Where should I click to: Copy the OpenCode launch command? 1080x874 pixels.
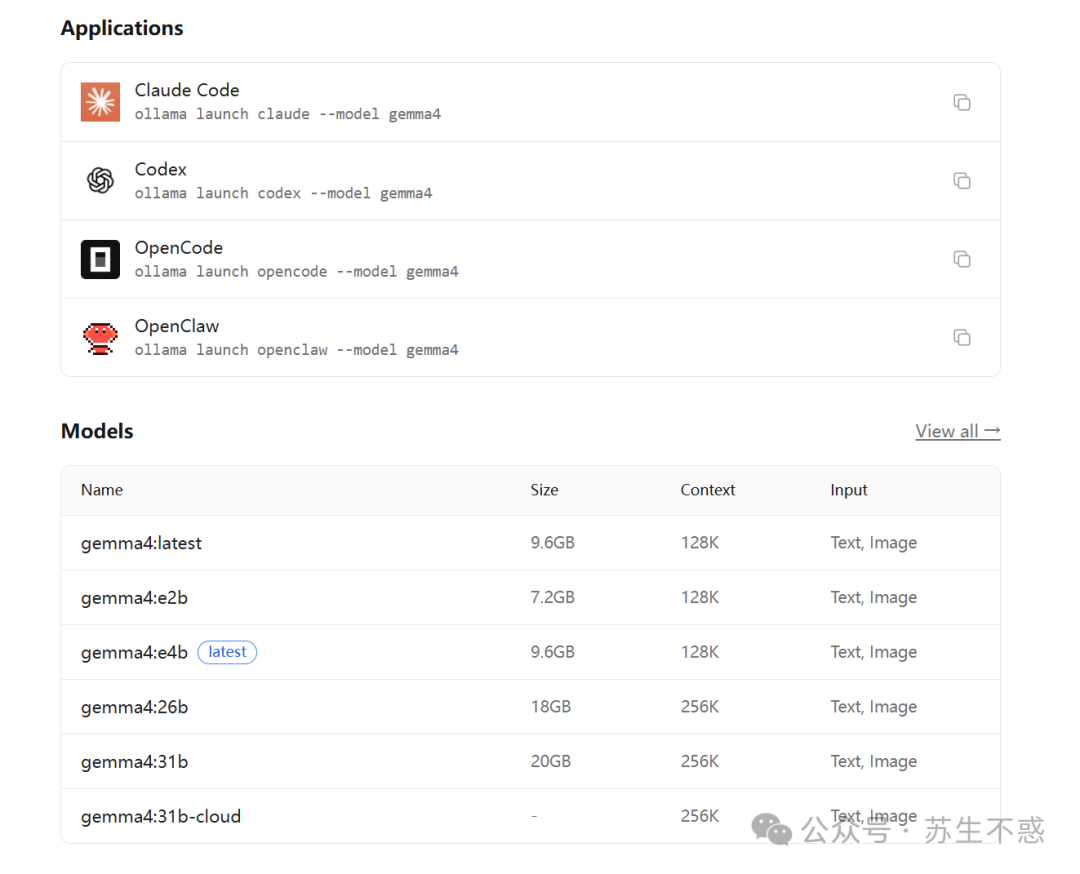click(962, 259)
